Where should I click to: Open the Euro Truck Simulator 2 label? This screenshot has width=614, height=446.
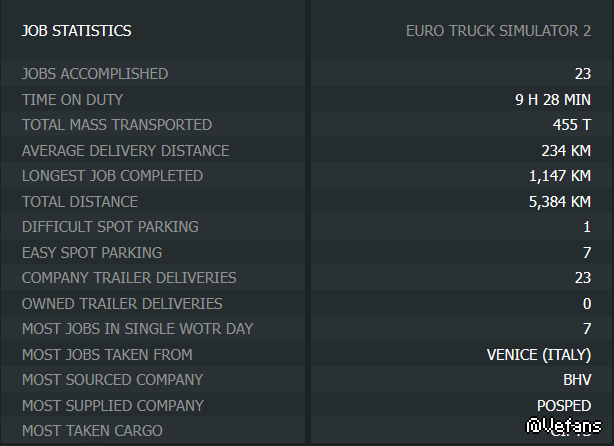coord(498,31)
